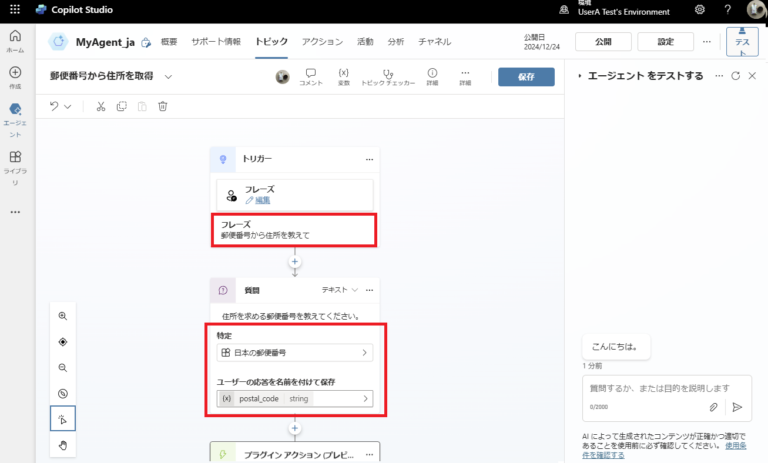768x463 pixels.
Task: Open the テキスト type dropdown on question node
Action: (x=340, y=290)
